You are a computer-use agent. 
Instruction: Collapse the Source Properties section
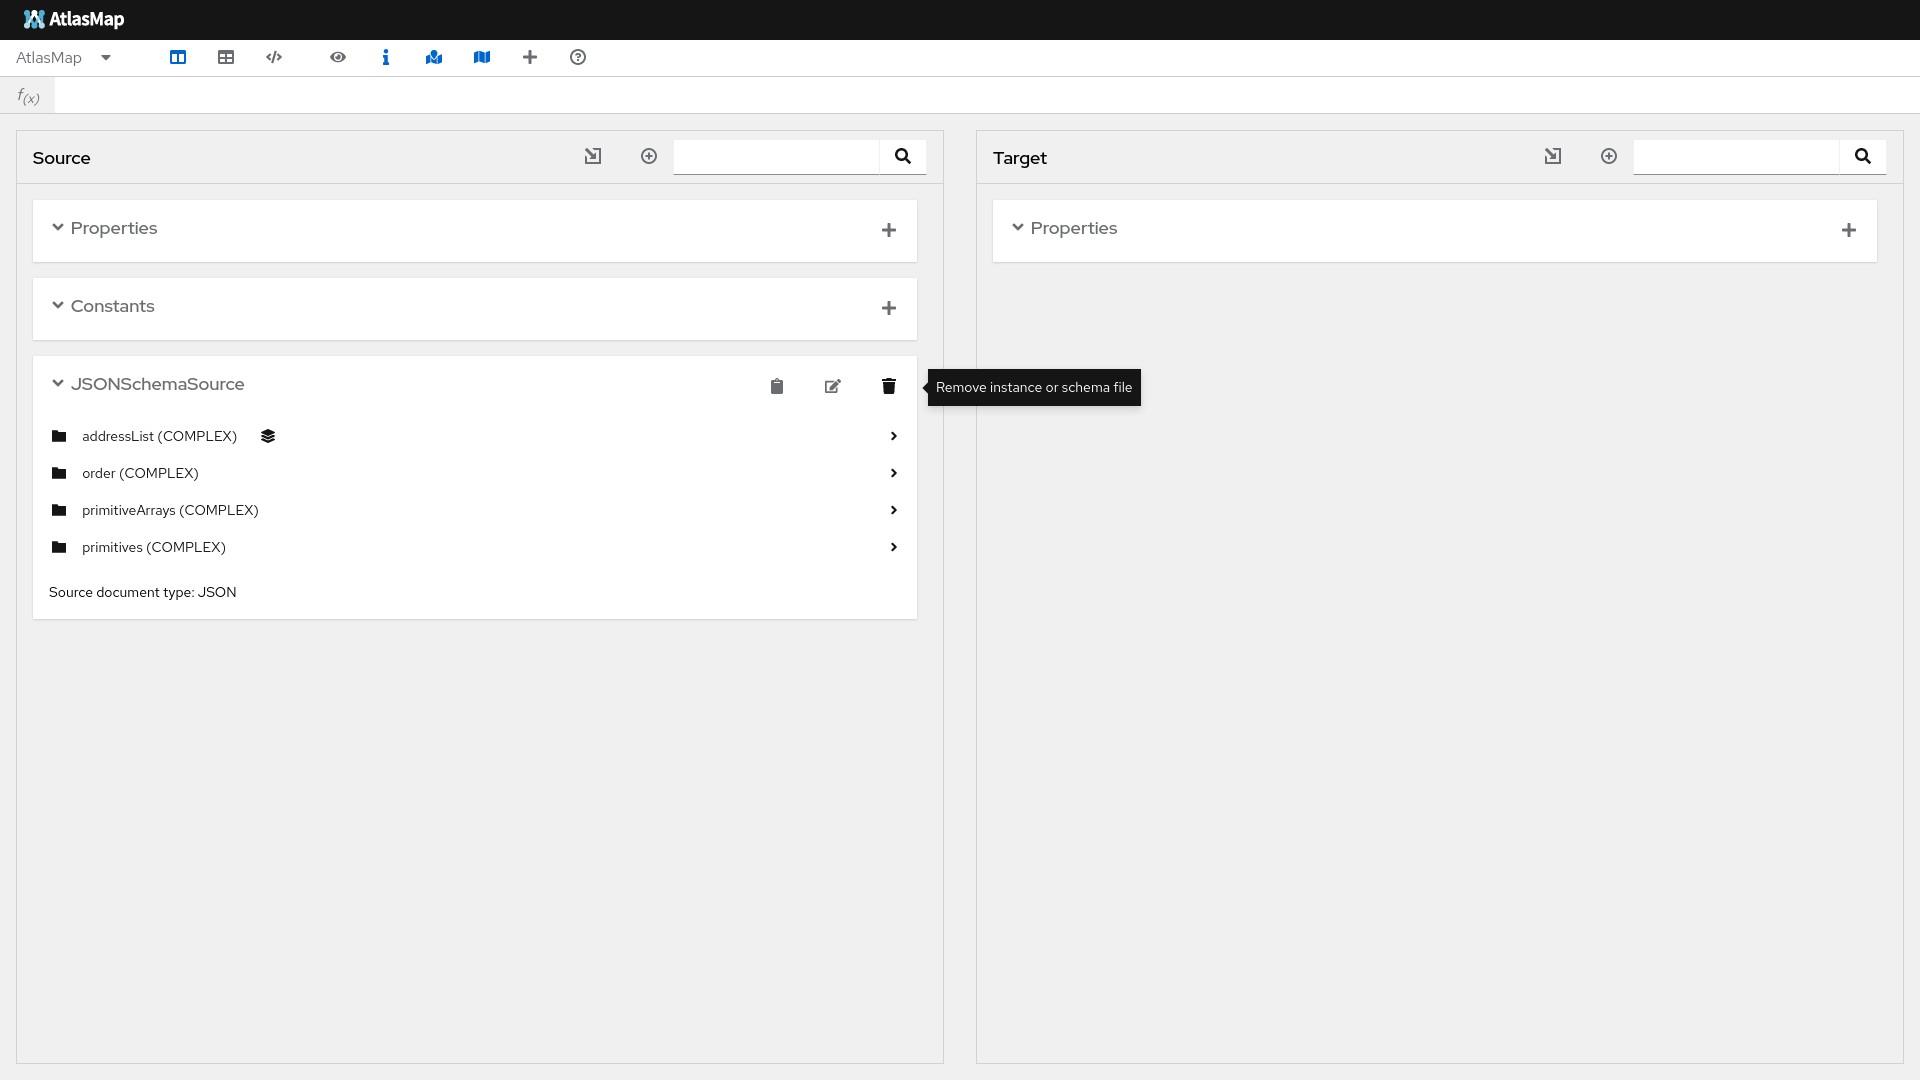(x=57, y=228)
